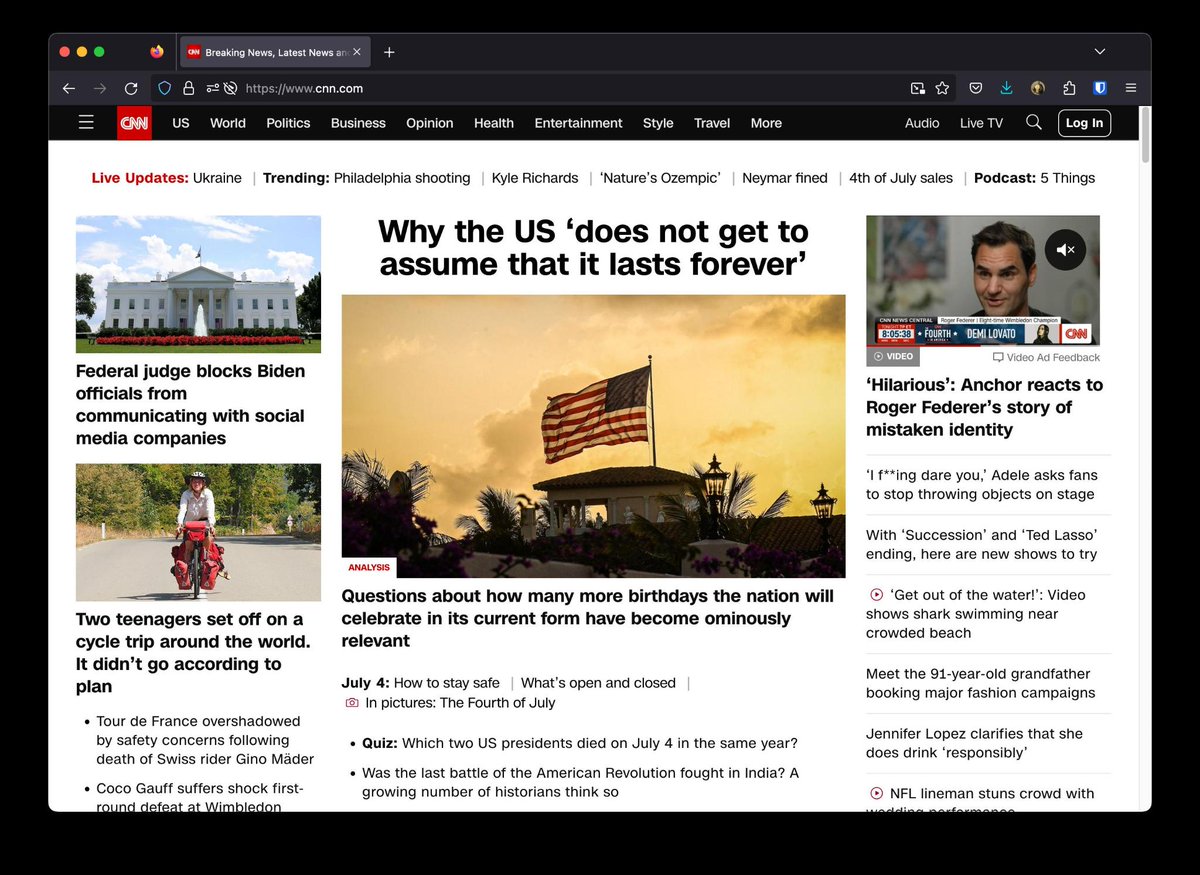Image resolution: width=1200 pixels, height=875 pixels.
Task: Open 'What's open and closed' link
Action: click(598, 683)
